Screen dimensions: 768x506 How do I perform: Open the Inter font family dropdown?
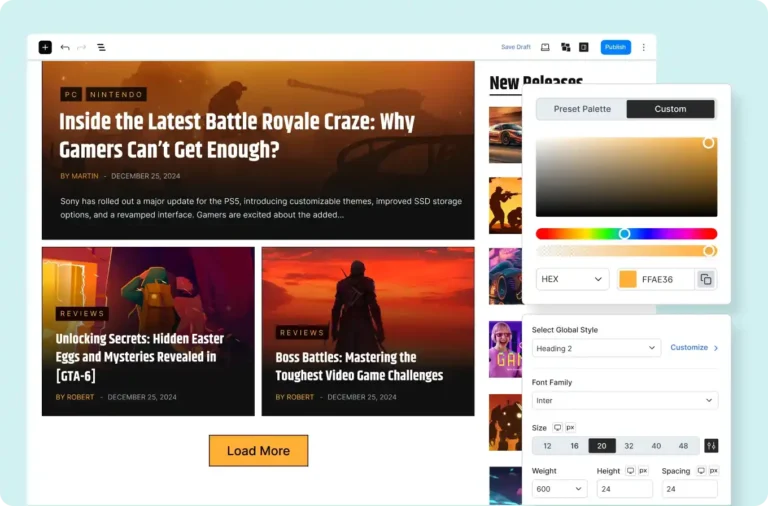[x=625, y=400]
